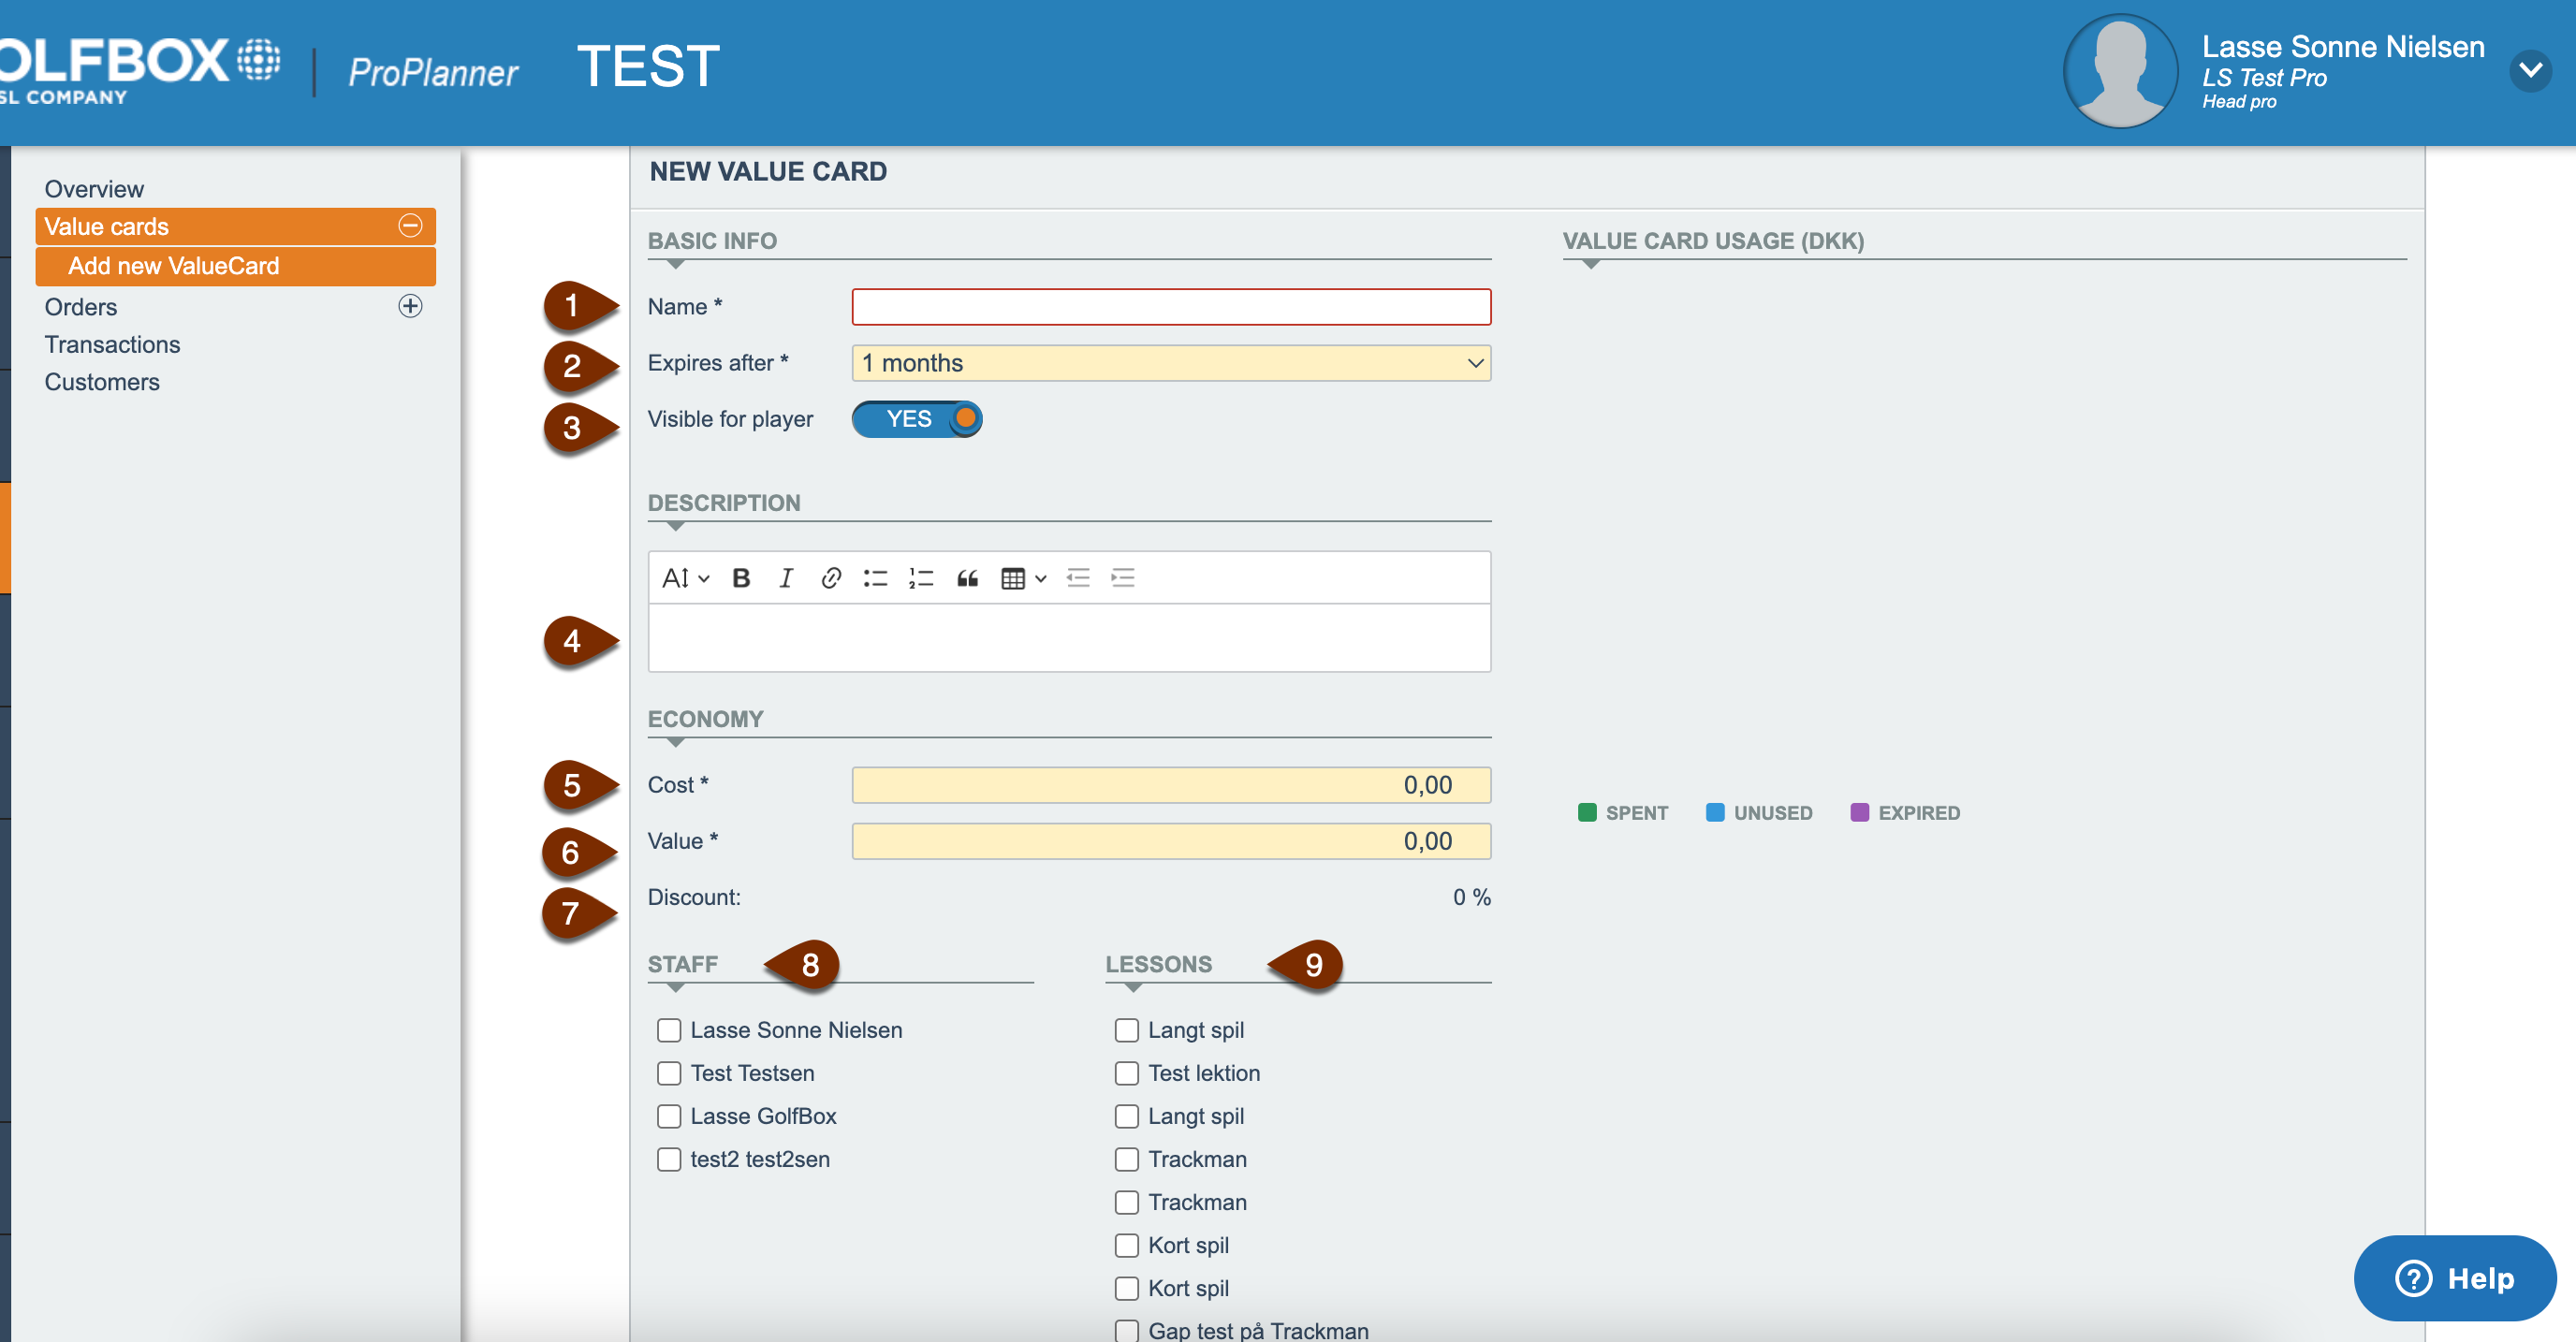Tick the Langt spil checkbox above Test lektion
2576x1342 pixels.
(x=1127, y=1030)
